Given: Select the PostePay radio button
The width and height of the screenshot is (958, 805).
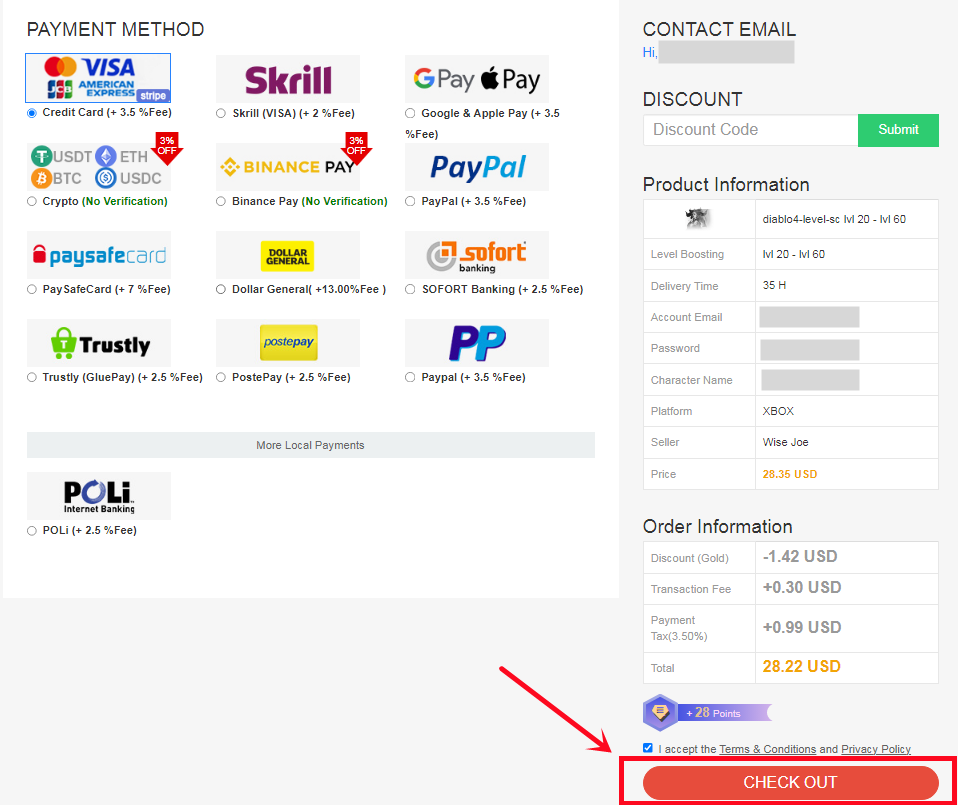Looking at the screenshot, I should click(x=221, y=377).
